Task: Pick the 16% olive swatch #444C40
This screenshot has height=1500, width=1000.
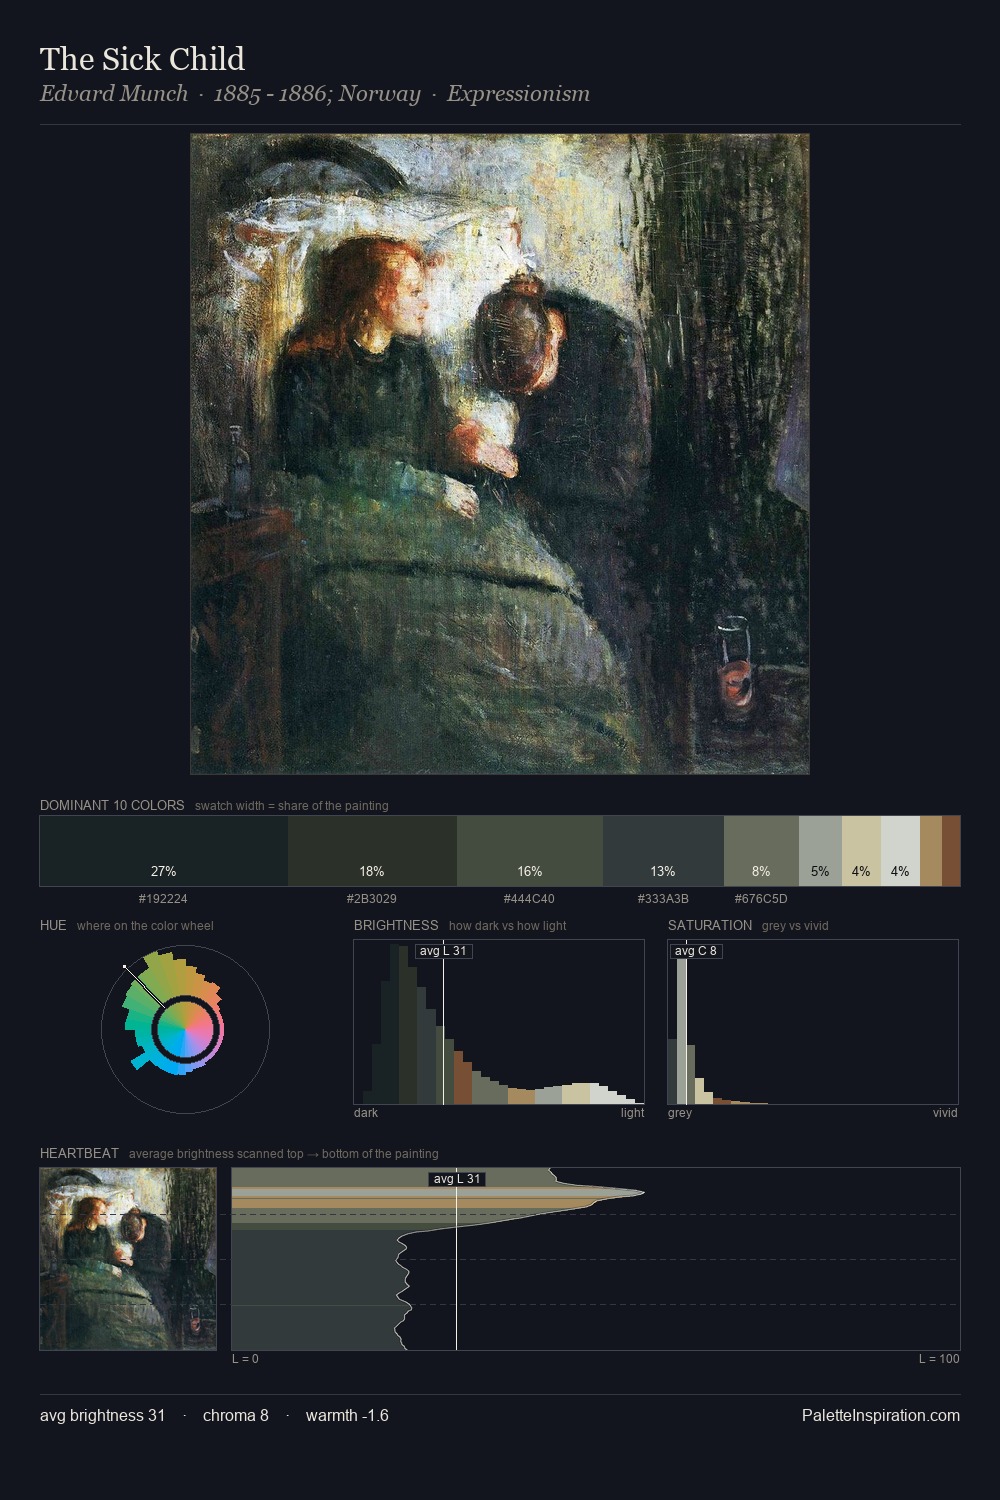Action: [x=530, y=851]
